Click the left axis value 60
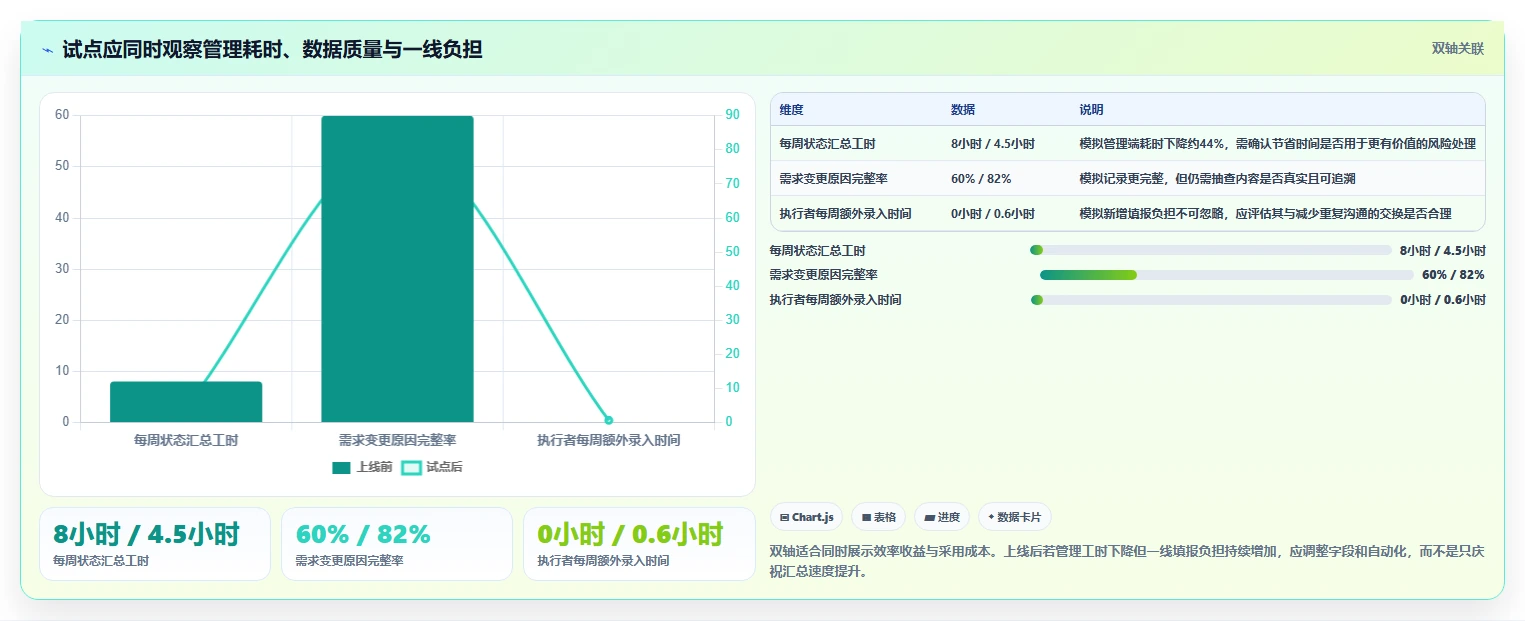This screenshot has width=1525, height=621. click(x=62, y=115)
